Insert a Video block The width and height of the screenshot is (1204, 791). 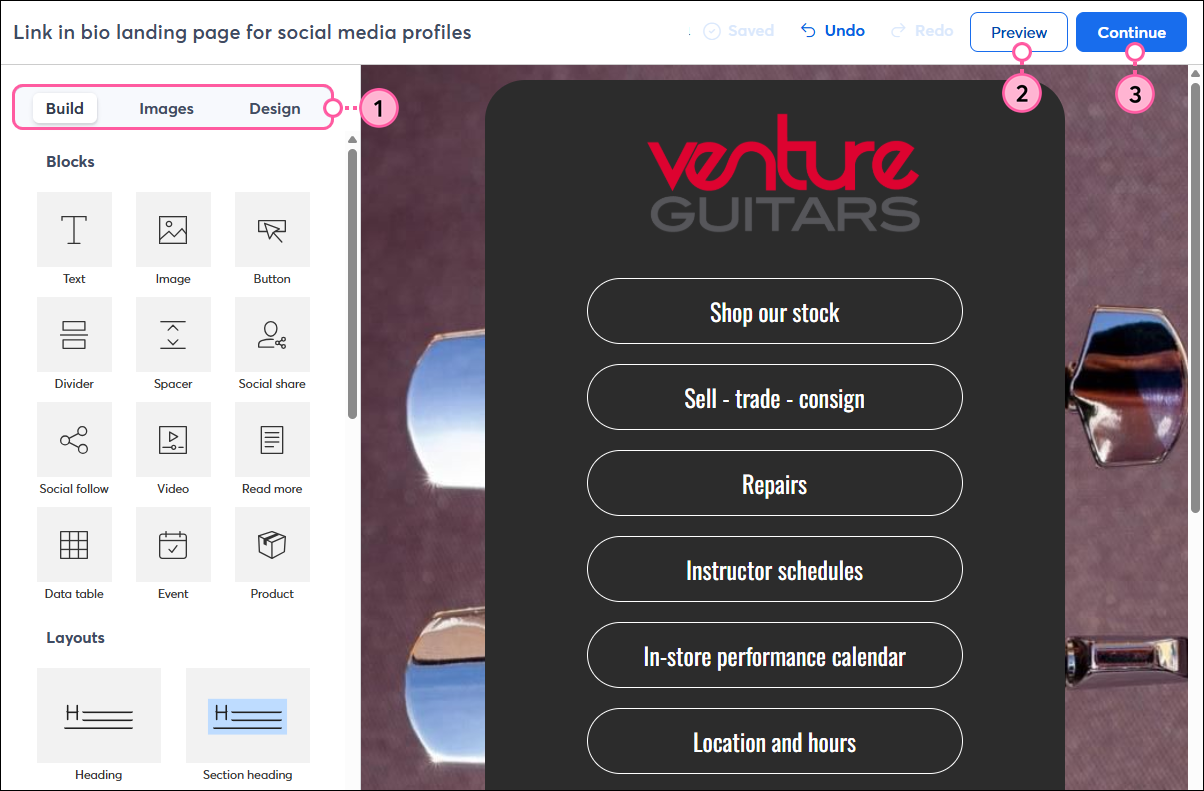click(x=173, y=439)
